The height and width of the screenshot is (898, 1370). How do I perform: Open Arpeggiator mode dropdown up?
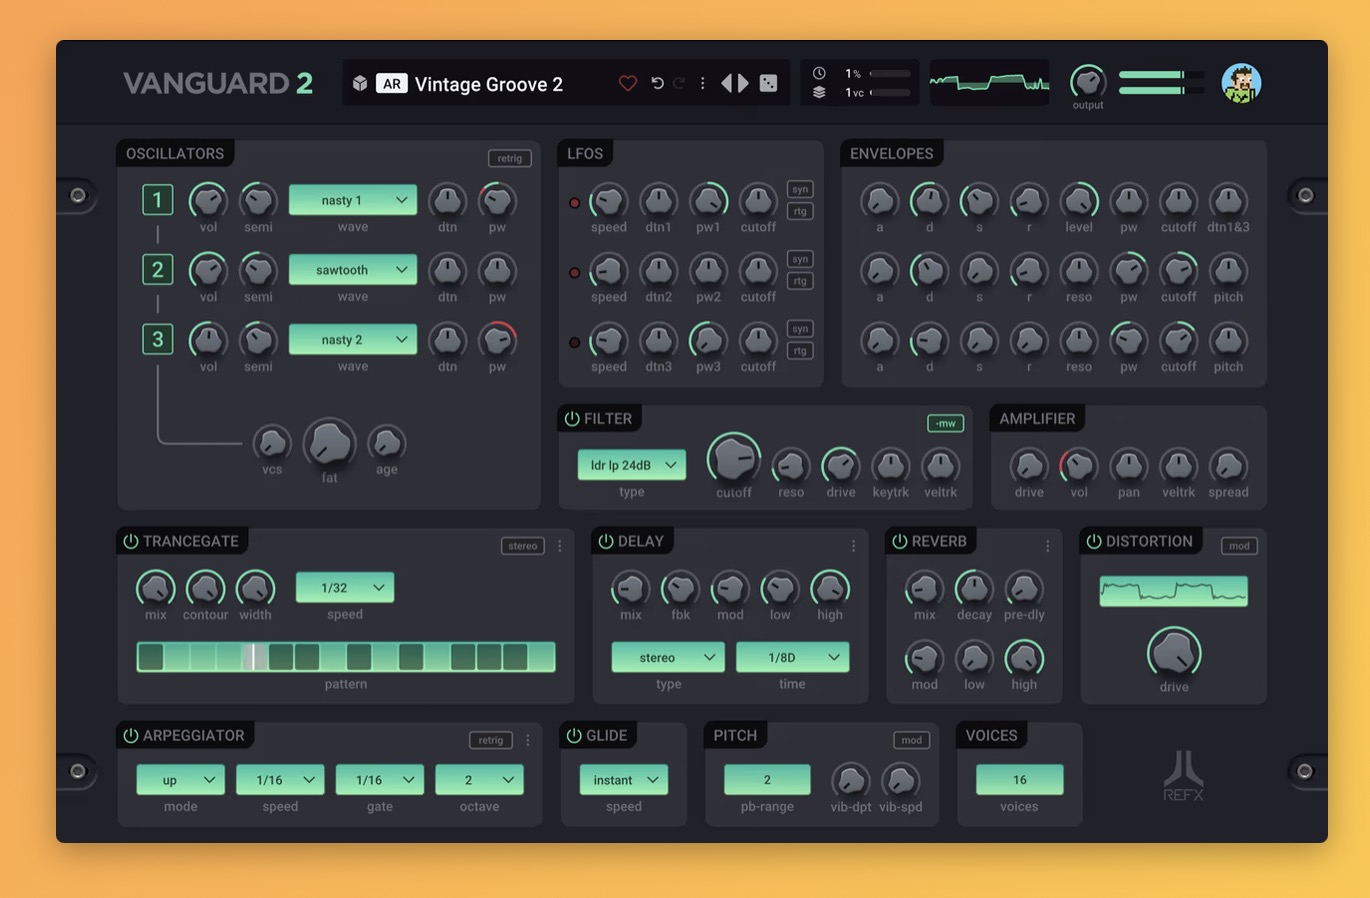click(180, 780)
